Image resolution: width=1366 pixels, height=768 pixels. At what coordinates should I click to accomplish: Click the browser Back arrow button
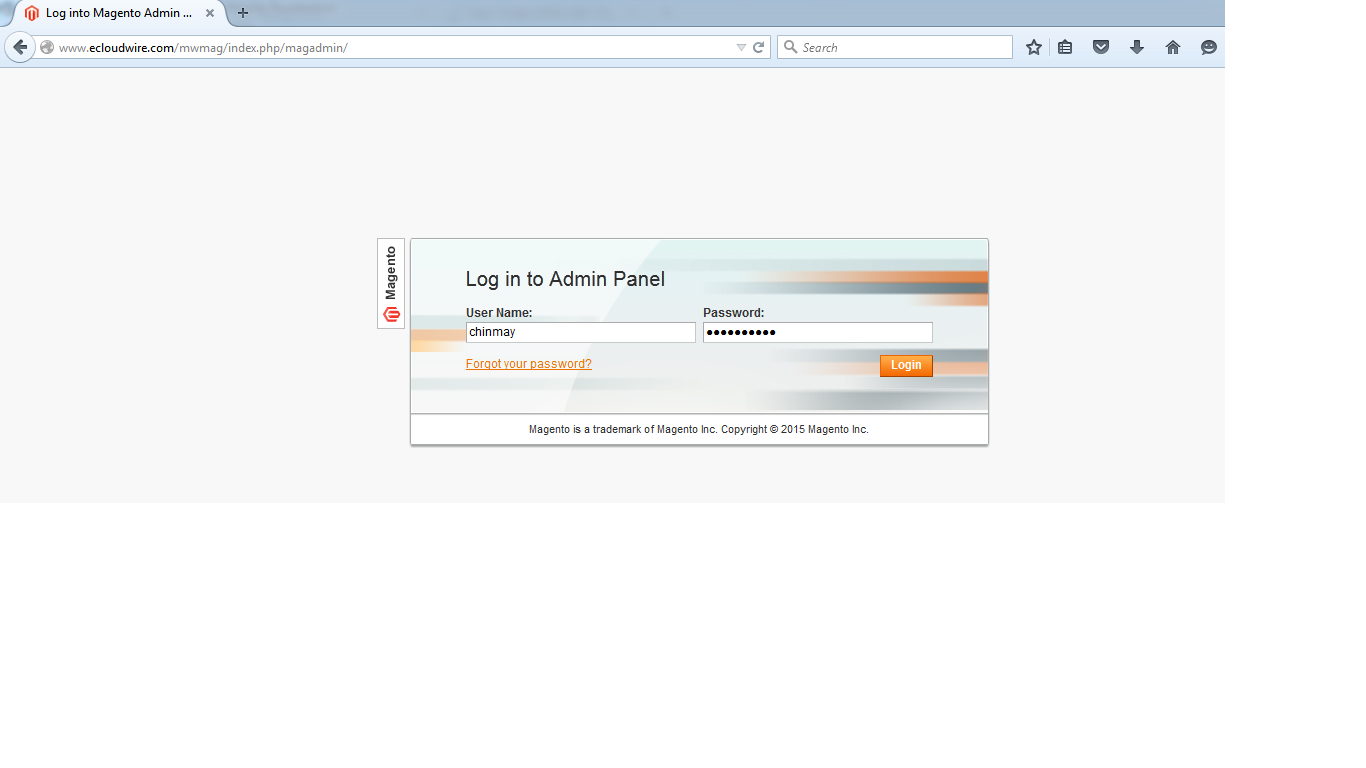tap(20, 47)
